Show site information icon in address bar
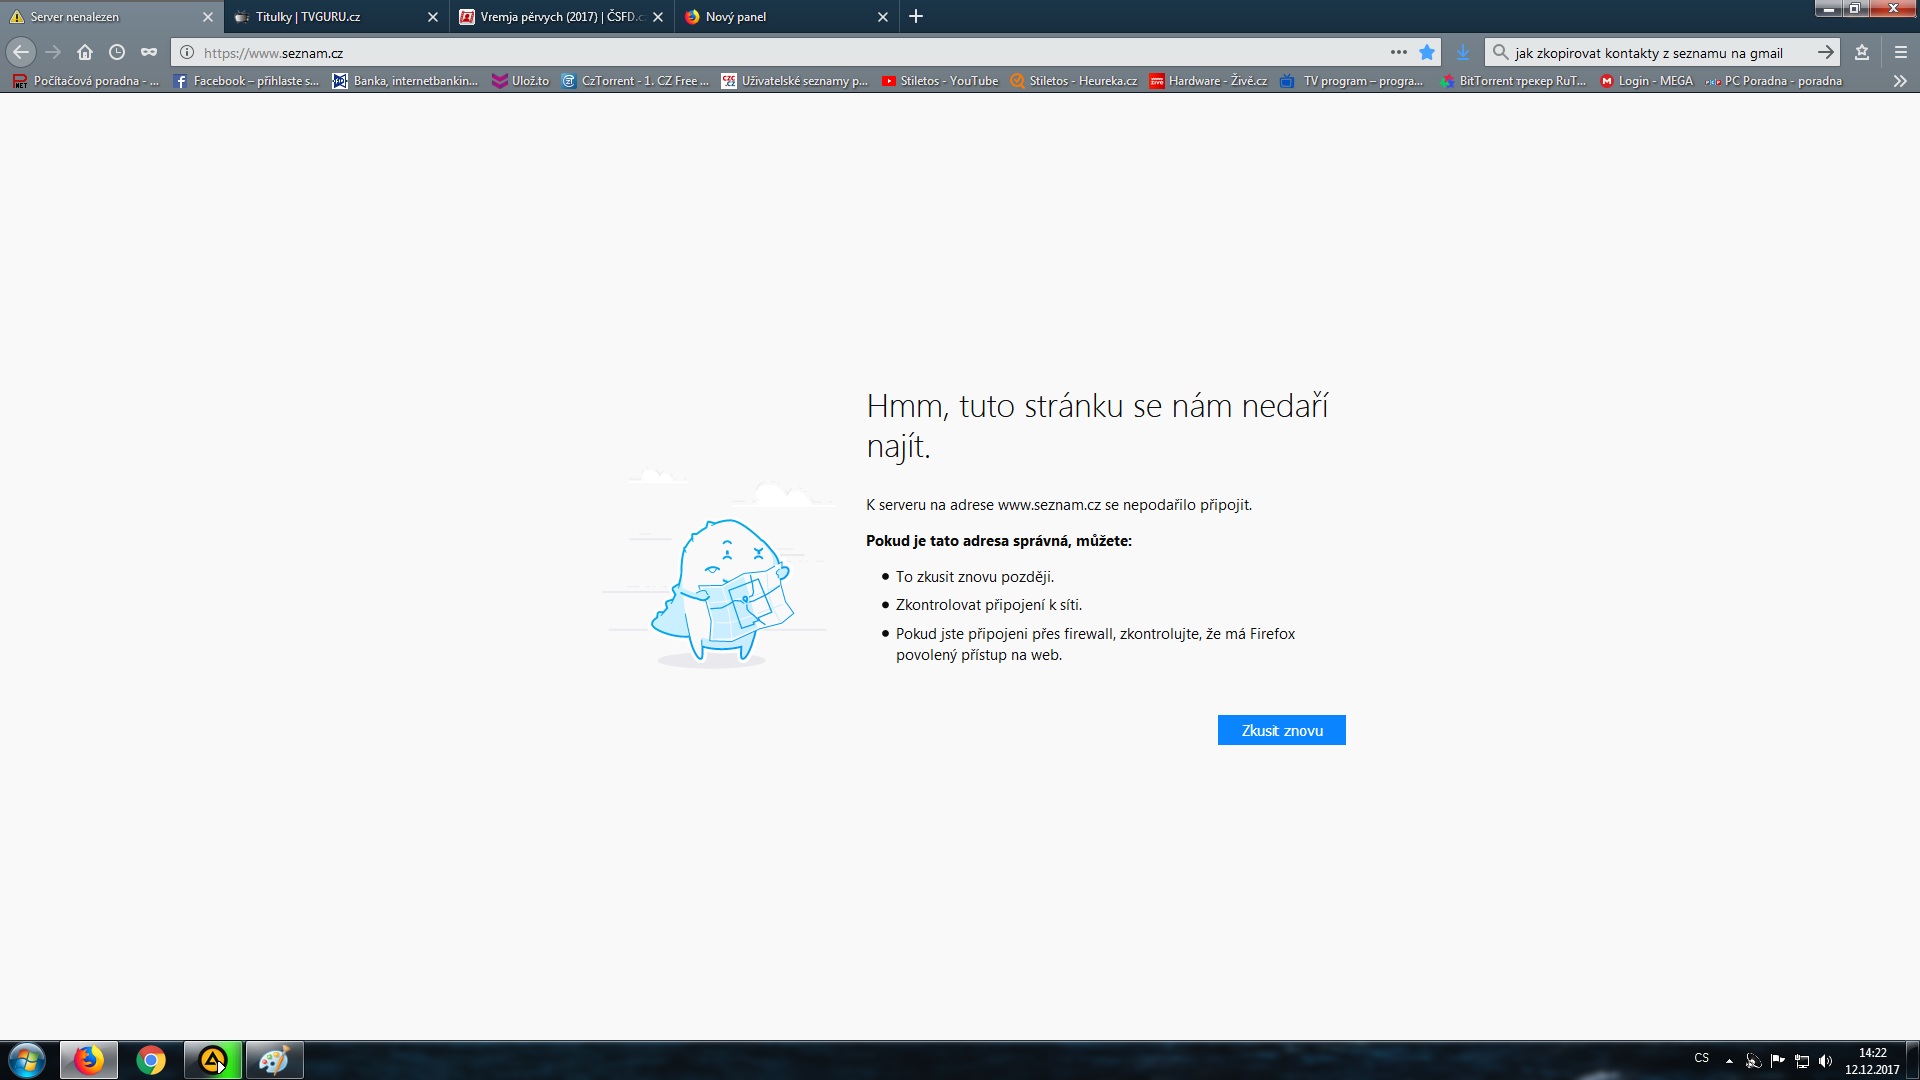 pos(187,53)
